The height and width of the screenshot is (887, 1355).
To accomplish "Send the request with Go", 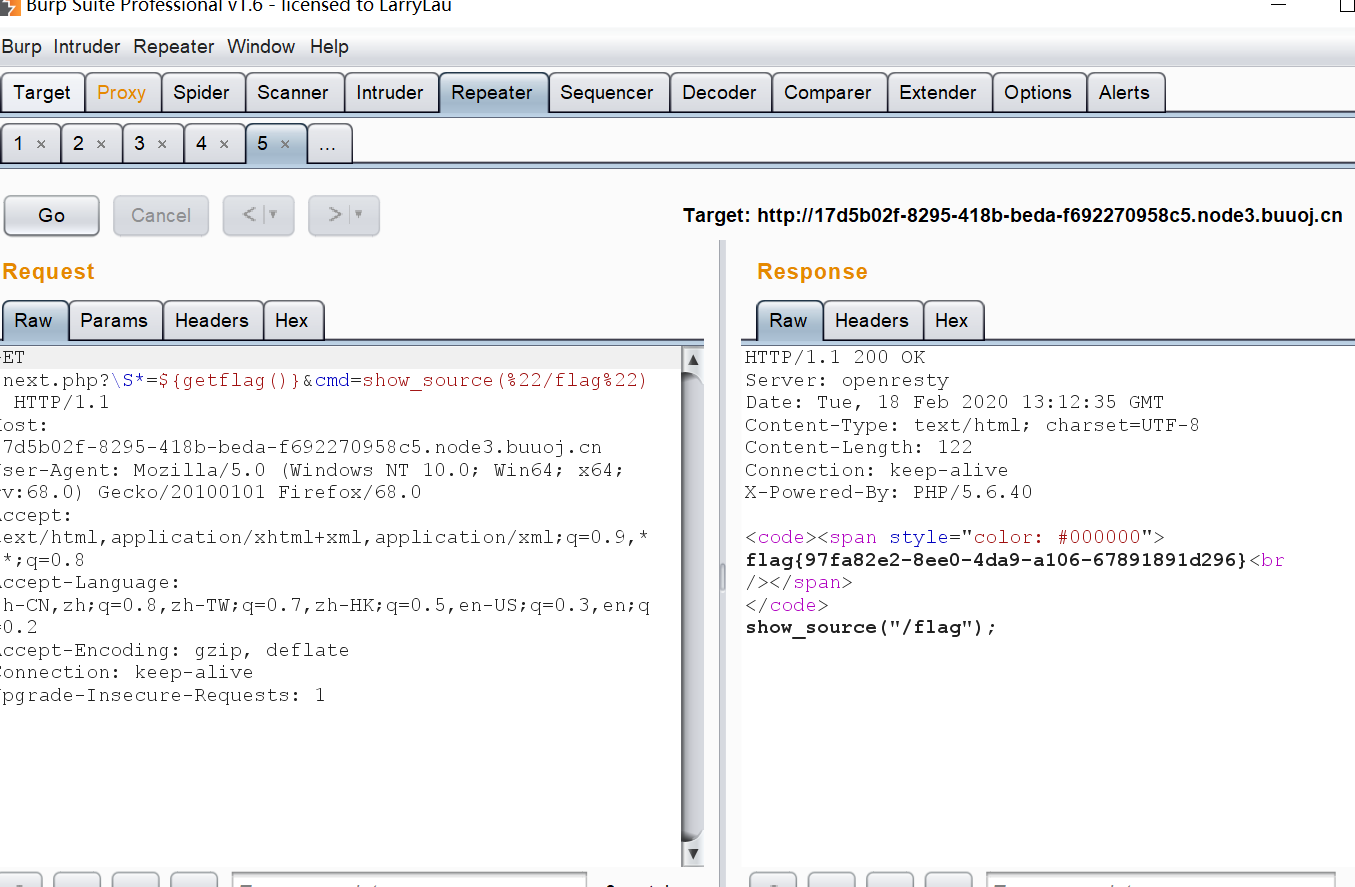I will click(52, 215).
